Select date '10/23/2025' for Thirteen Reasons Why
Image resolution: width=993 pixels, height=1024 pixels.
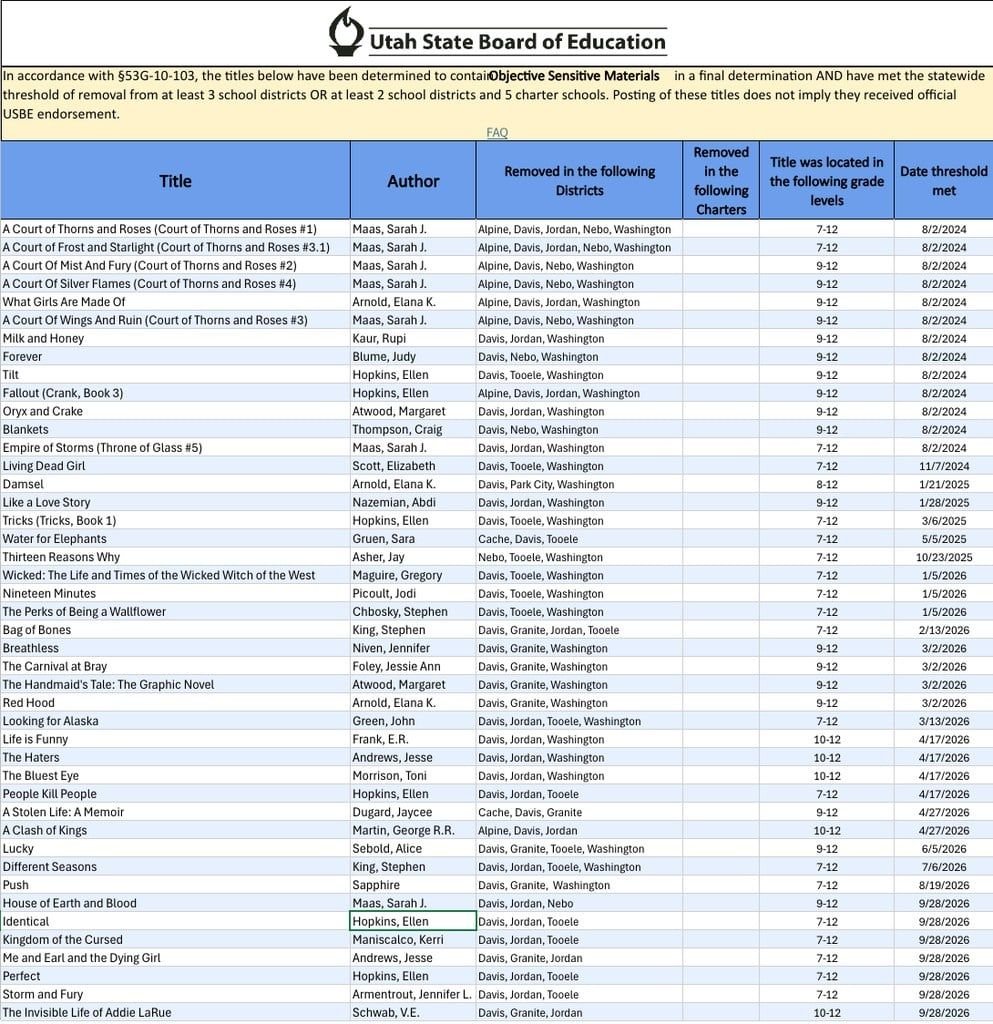[943, 558]
